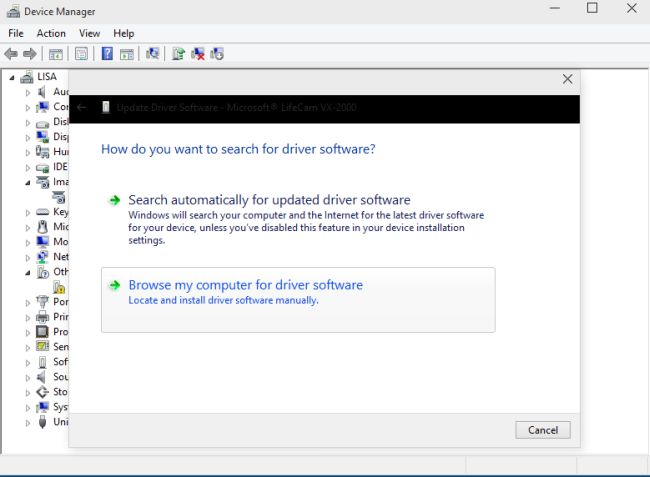This screenshot has height=477, width=650.
Task: Select the green arrow beside Search automatically
Action: pyautogui.click(x=114, y=200)
